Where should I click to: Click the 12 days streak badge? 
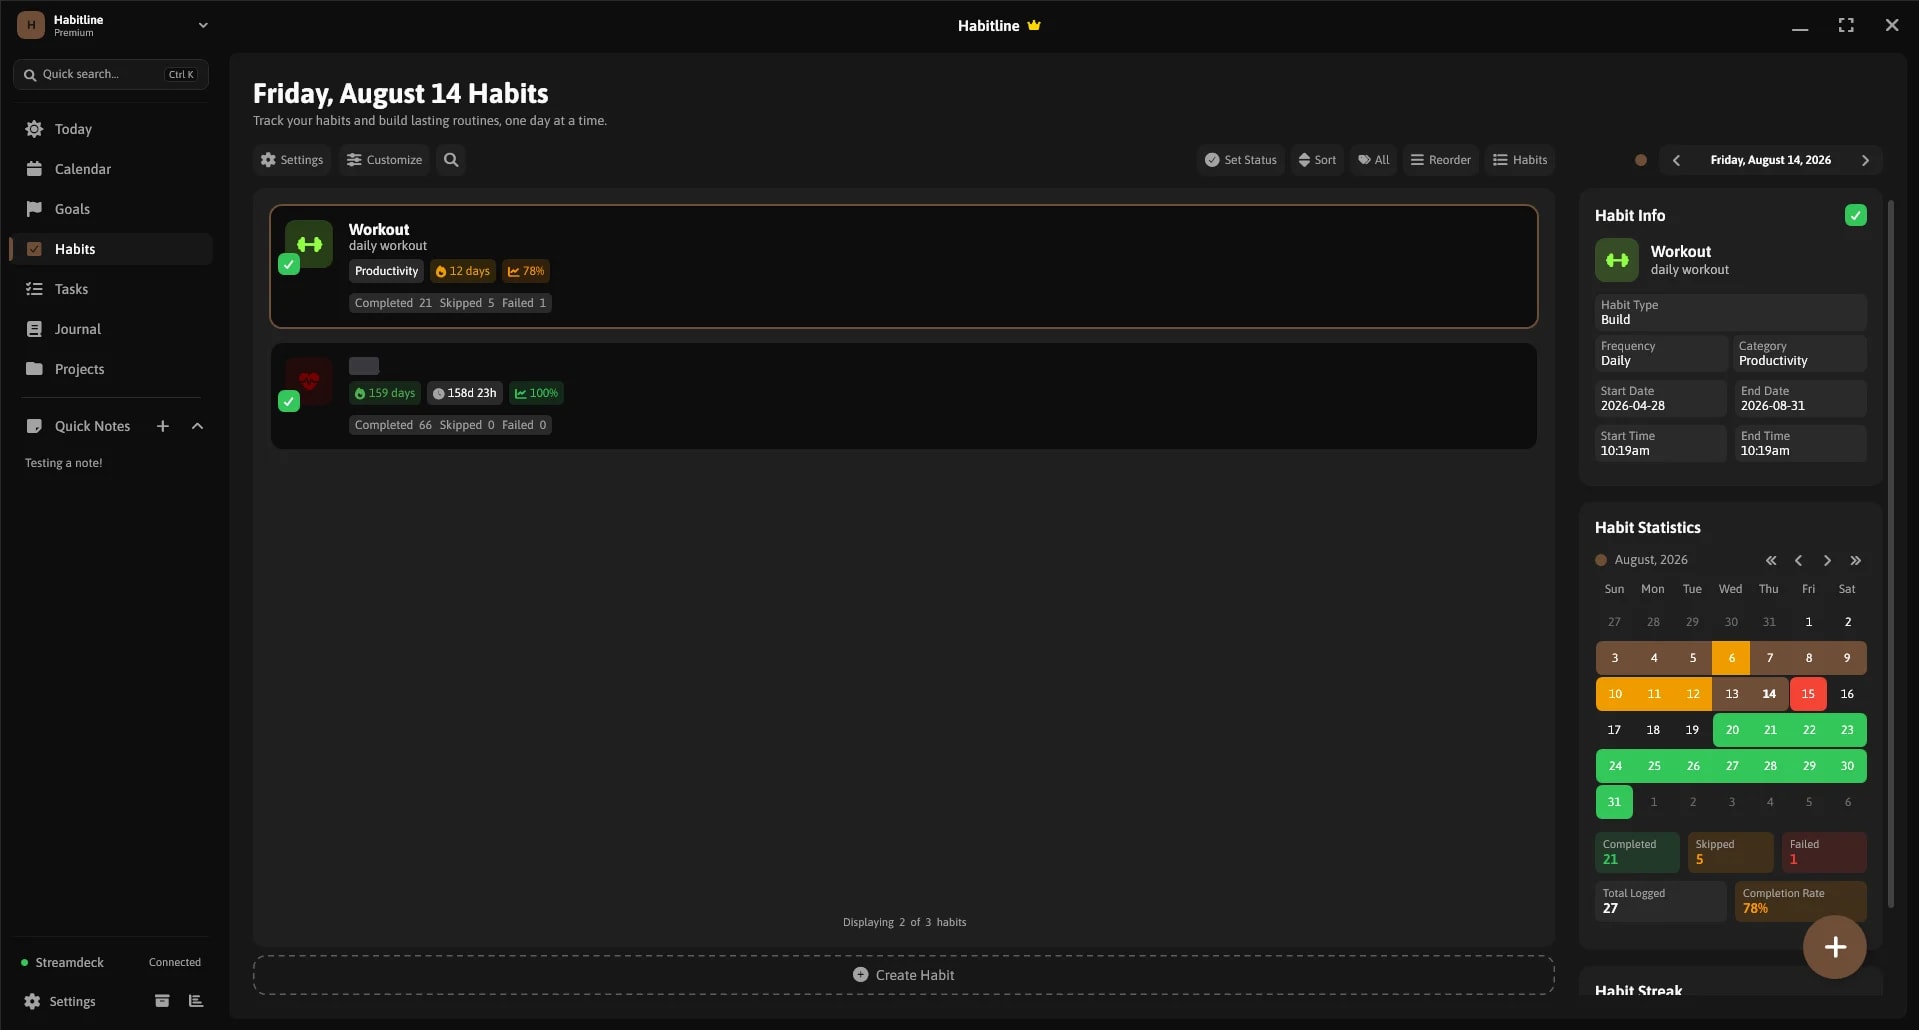pyautogui.click(x=463, y=271)
